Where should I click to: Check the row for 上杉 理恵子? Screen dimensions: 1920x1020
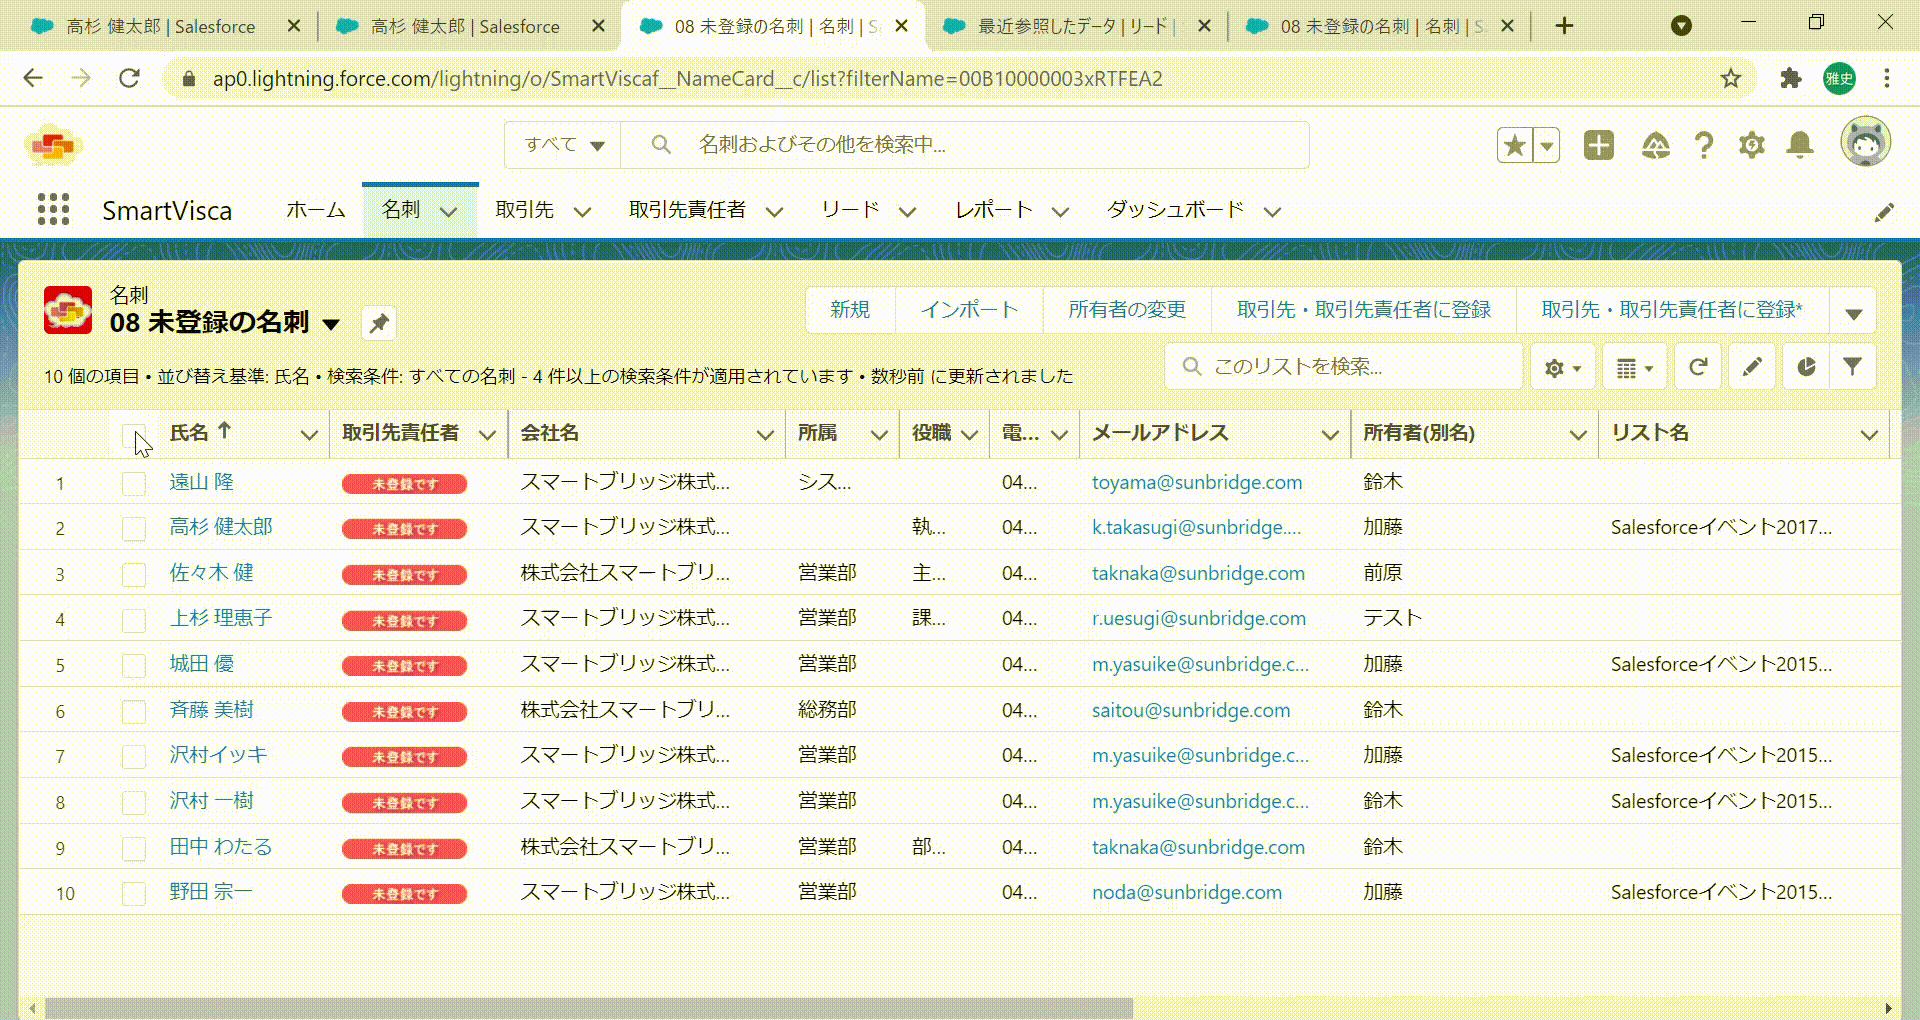coord(133,620)
